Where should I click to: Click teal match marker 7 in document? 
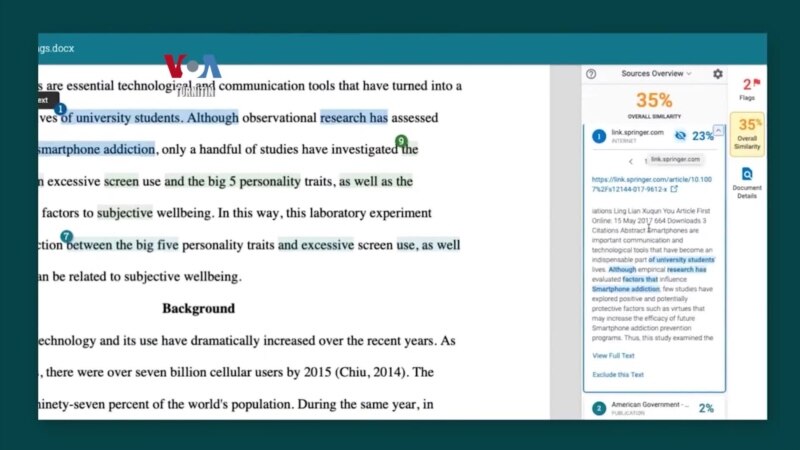66,236
